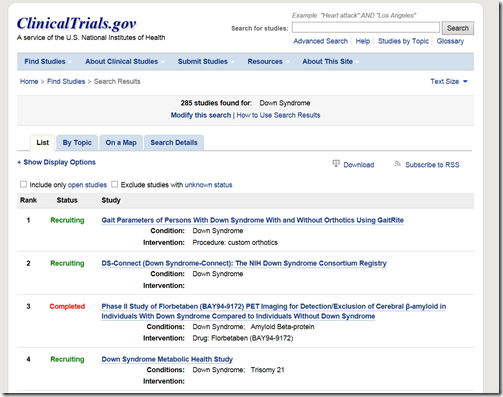Open Florbetaben PET Imaging Phase II study
This screenshot has width=503, height=397.
pyautogui.click(x=274, y=311)
